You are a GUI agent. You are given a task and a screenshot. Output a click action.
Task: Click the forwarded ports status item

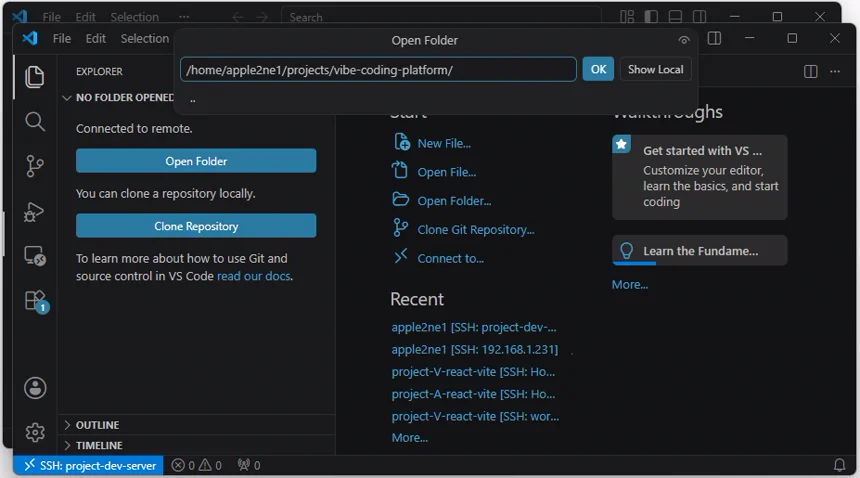pos(248,465)
